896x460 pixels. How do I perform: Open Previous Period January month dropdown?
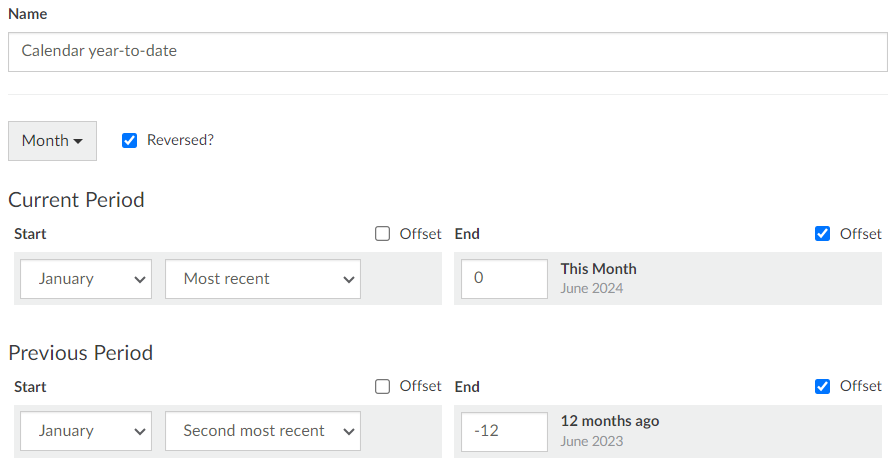(86, 431)
